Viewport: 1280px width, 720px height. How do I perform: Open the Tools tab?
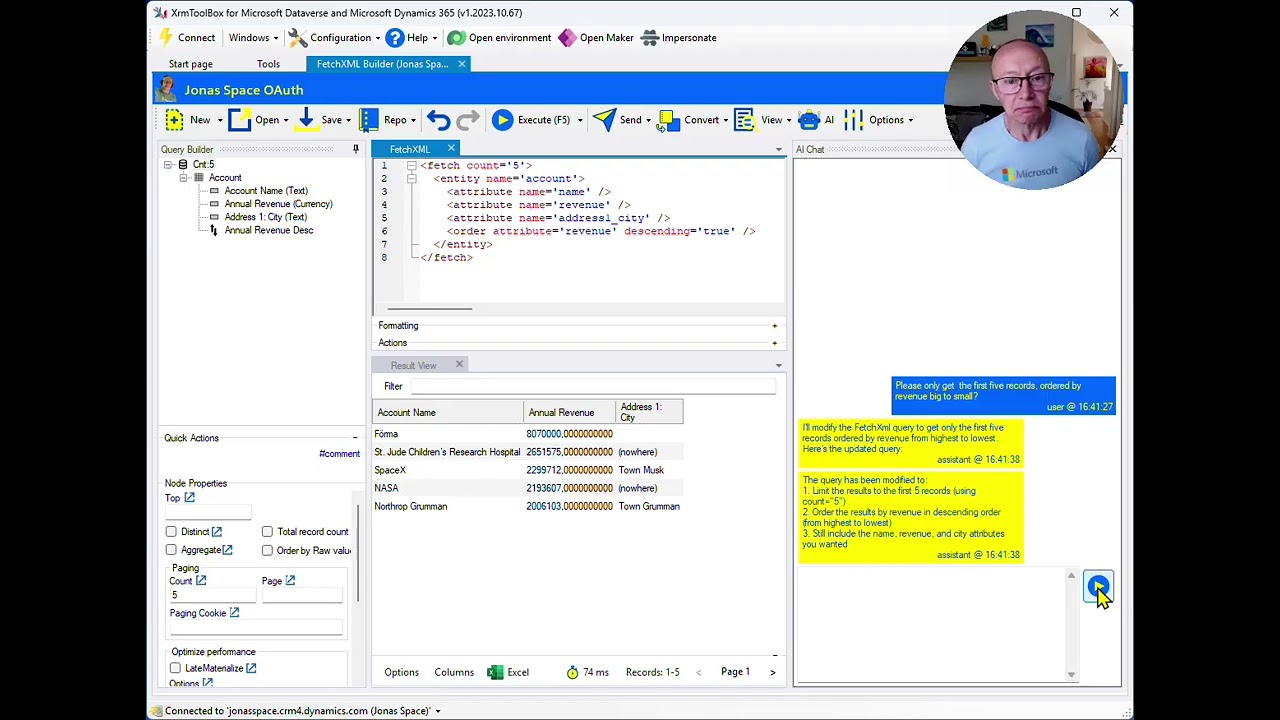point(268,64)
